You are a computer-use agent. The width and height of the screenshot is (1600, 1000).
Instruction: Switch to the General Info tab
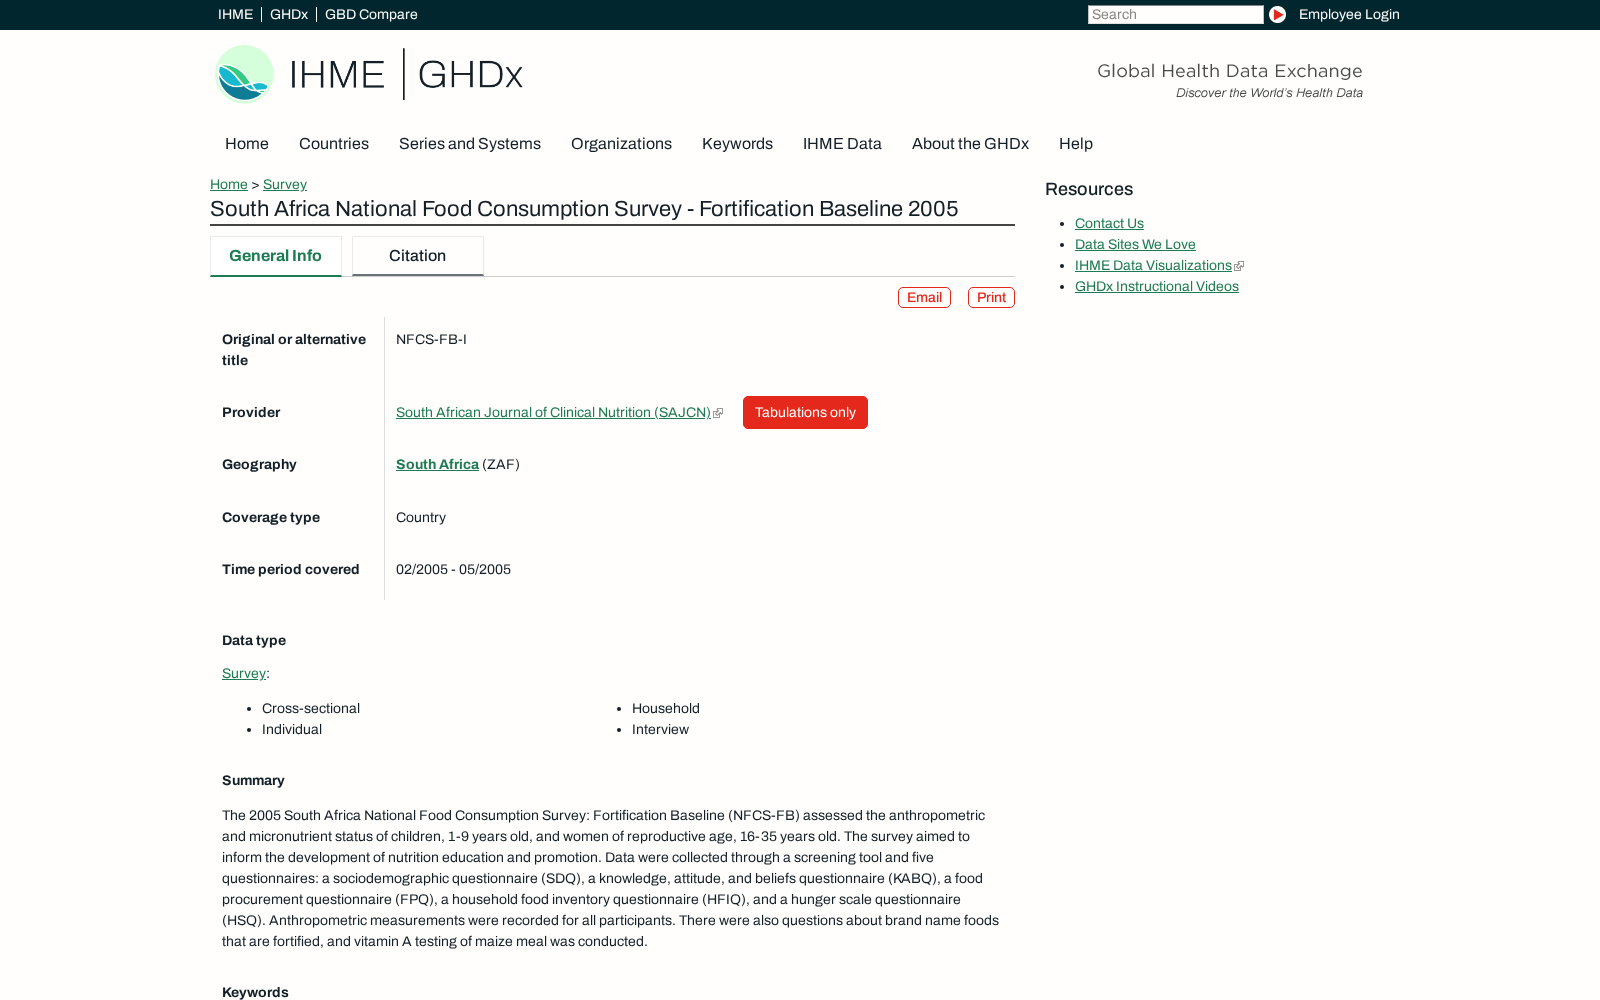[x=276, y=256]
